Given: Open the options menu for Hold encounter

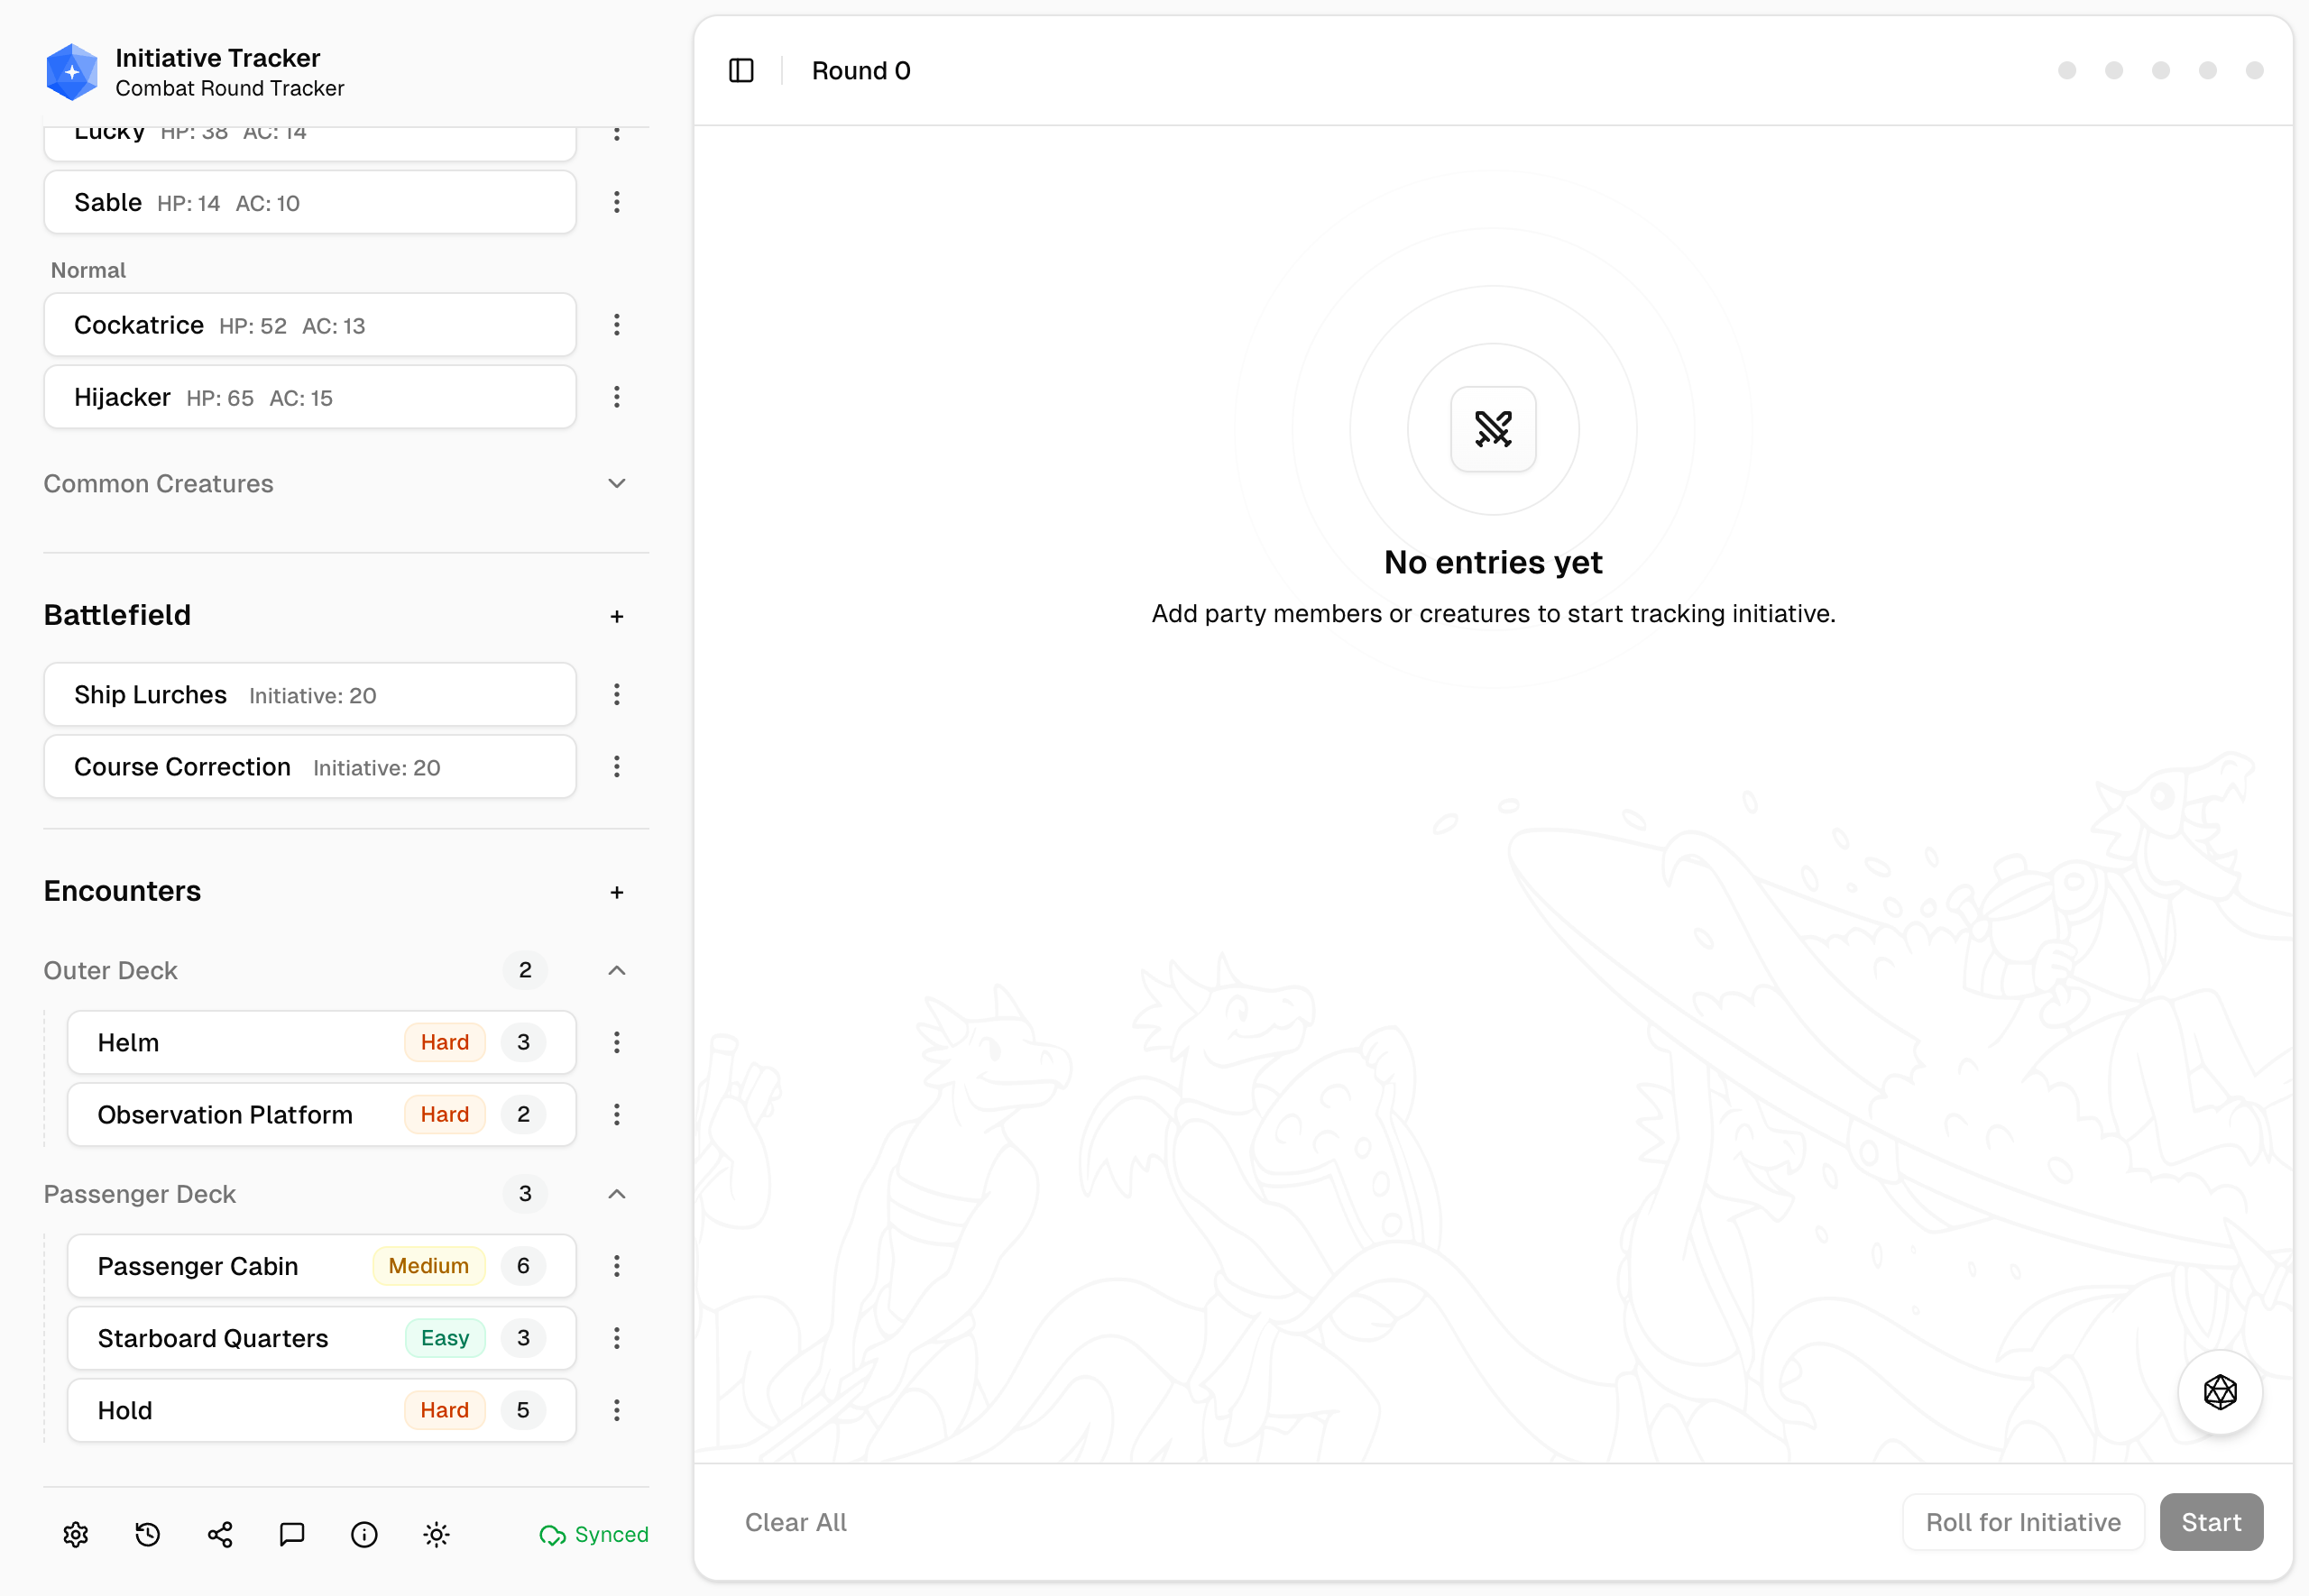Looking at the screenshot, I should 617,1410.
